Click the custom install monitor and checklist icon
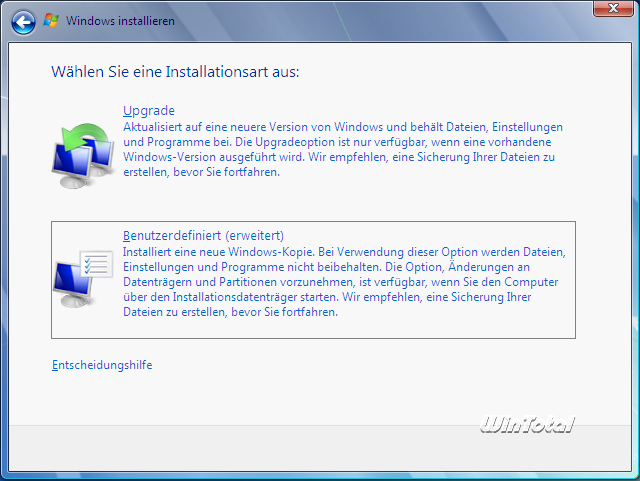Image resolution: width=640 pixels, height=481 pixels. [83, 279]
